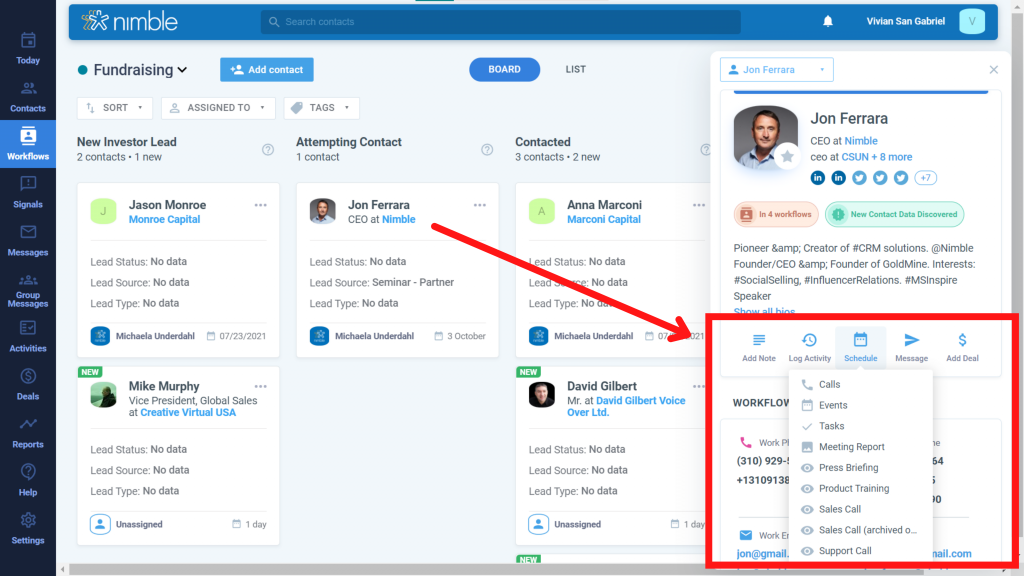
Task: Expand the SORT dropdown
Action: coord(114,107)
